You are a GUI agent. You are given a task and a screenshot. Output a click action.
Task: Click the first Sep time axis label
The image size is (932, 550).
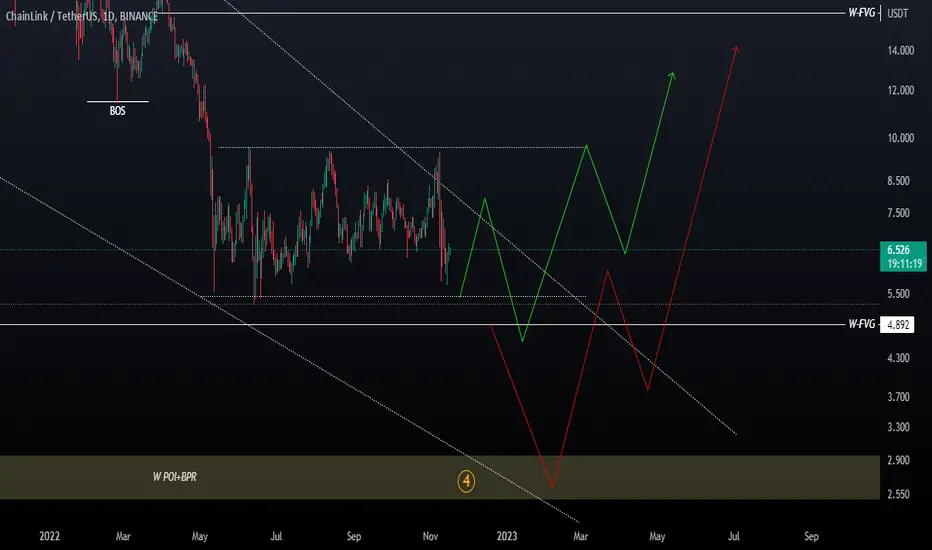coord(354,536)
